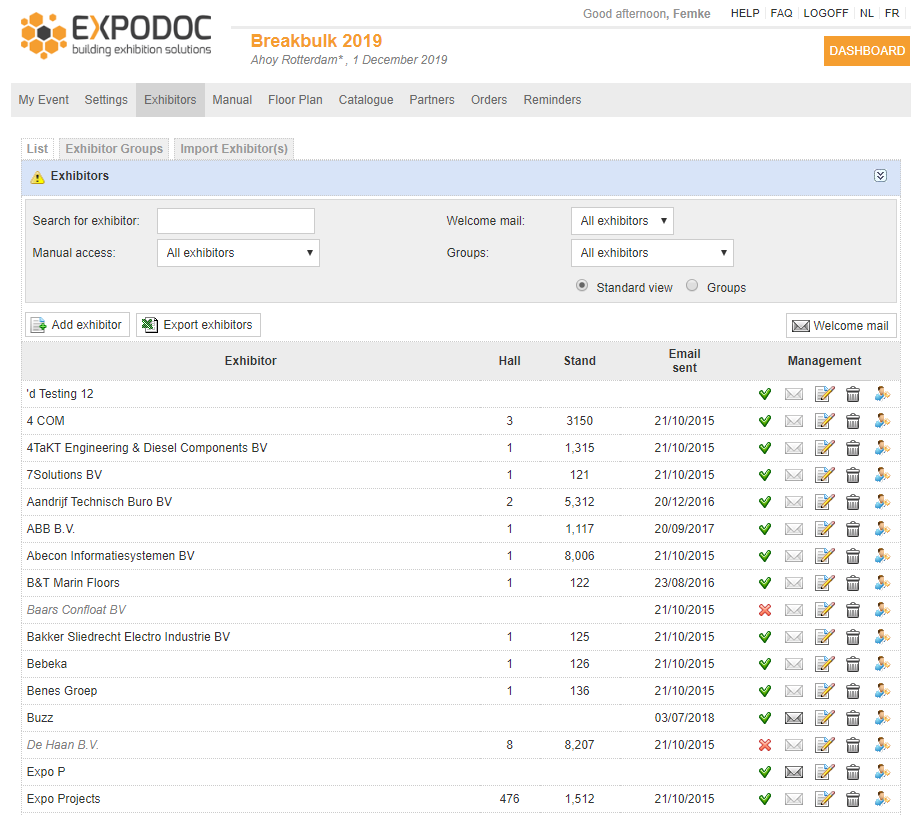Click the user icon for Expo Projects

click(x=882, y=799)
